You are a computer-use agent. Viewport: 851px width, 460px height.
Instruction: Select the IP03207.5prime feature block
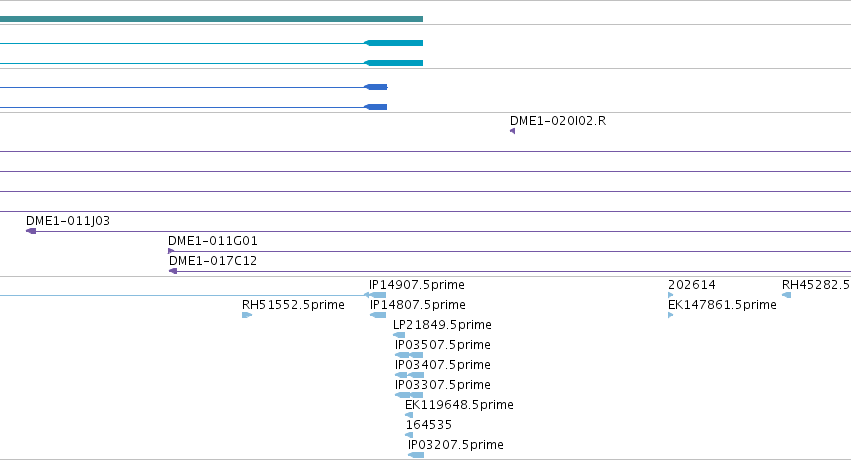point(416,455)
